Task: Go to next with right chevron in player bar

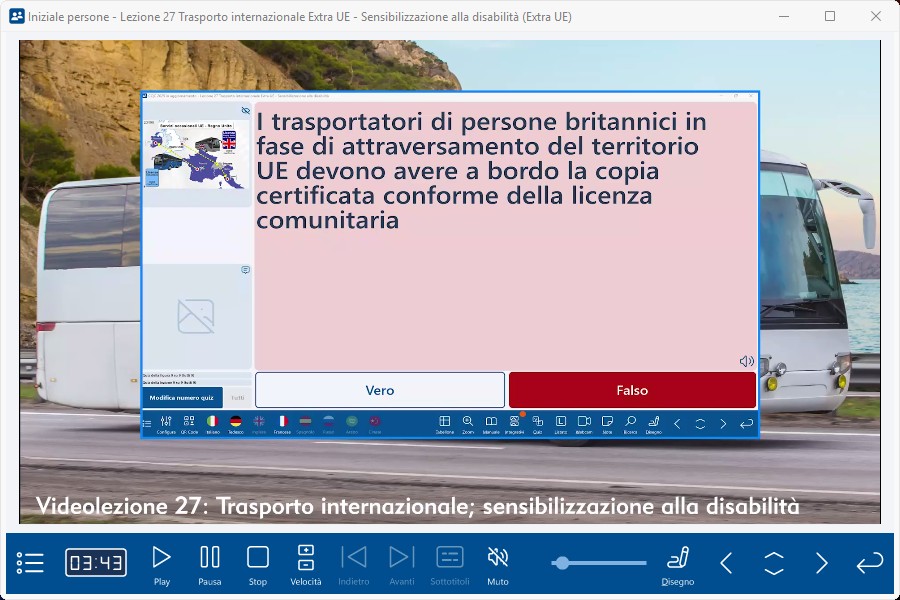Action: pyautogui.click(x=821, y=563)
